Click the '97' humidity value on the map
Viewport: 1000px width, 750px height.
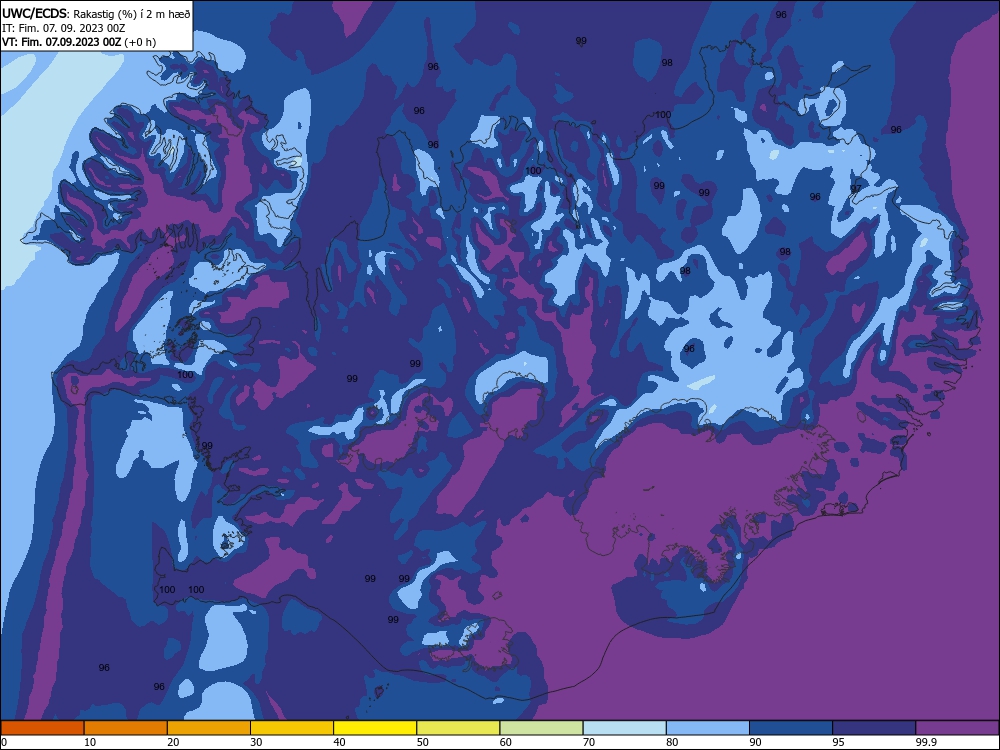[x=855, y=189]
